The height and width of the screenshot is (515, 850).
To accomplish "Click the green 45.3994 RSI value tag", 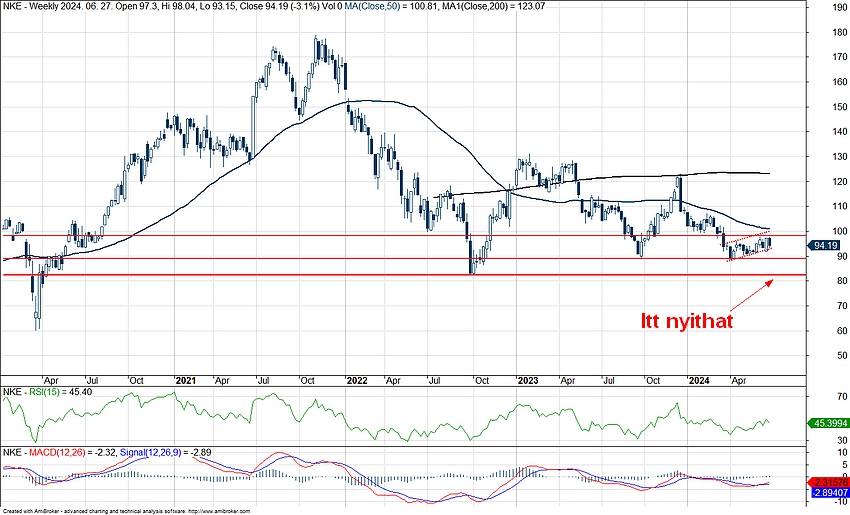I will pos(827,423).
